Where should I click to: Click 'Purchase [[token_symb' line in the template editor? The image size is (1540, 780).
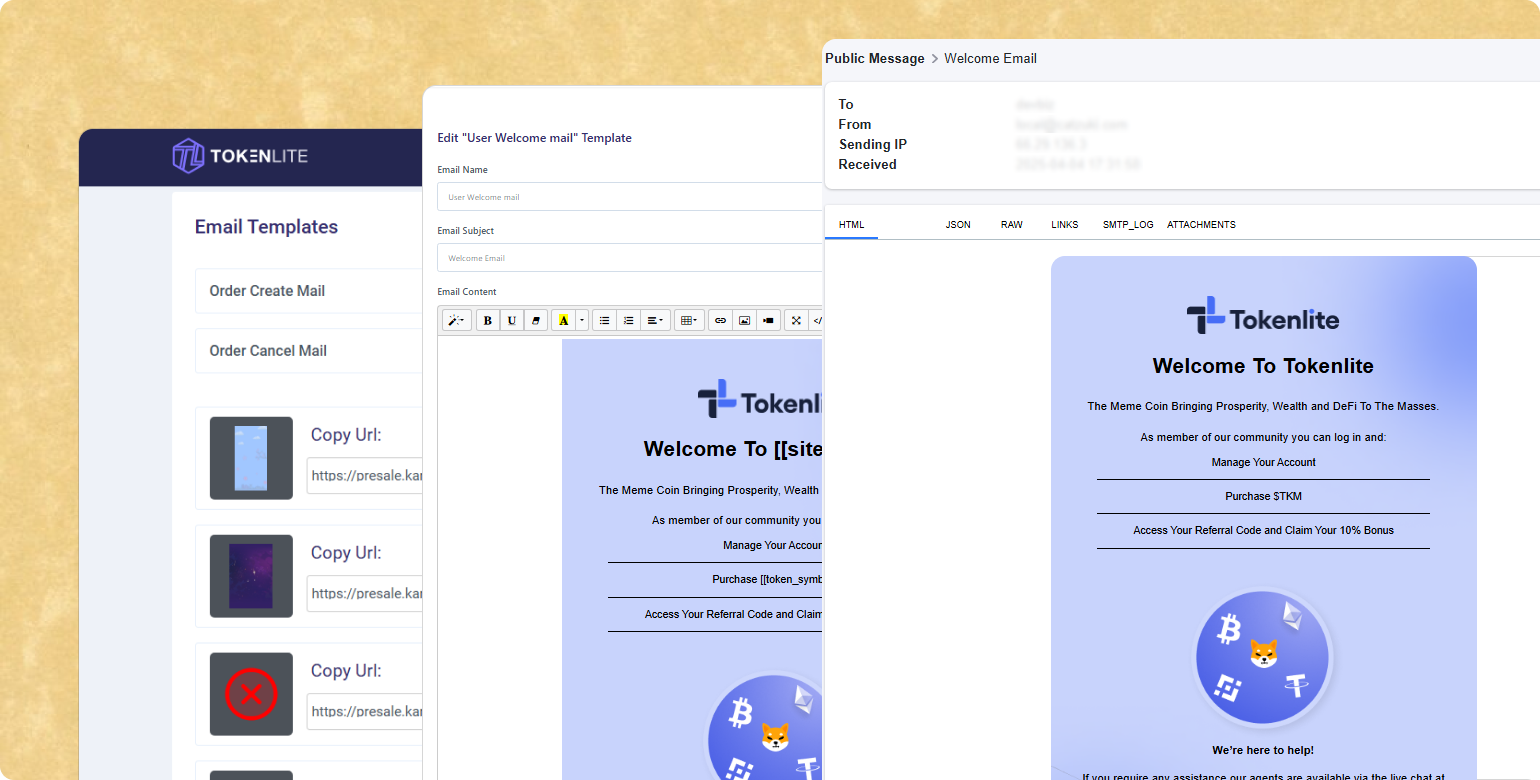[767, 579]
